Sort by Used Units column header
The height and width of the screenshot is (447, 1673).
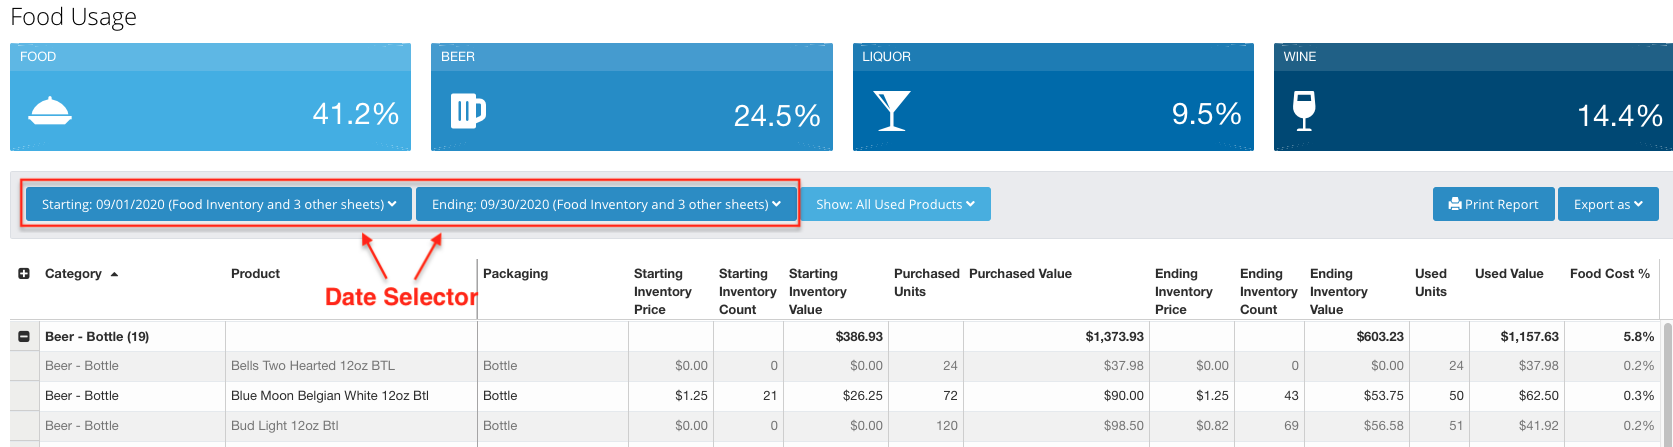click(x=1431, y=282)
